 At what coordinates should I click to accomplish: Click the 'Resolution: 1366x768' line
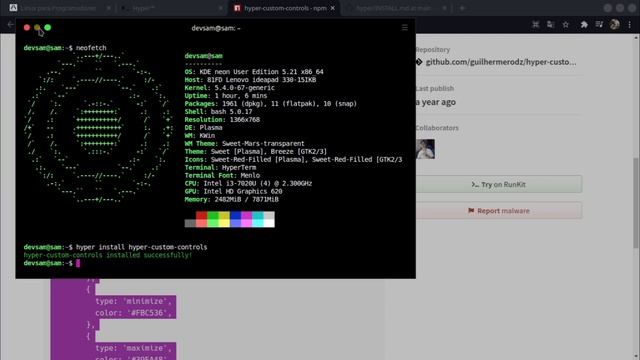(x=222, y=120)
